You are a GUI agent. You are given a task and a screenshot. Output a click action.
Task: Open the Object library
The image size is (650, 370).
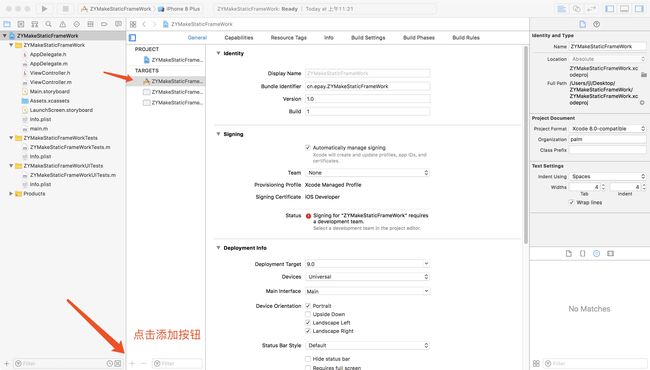point(597,254)
